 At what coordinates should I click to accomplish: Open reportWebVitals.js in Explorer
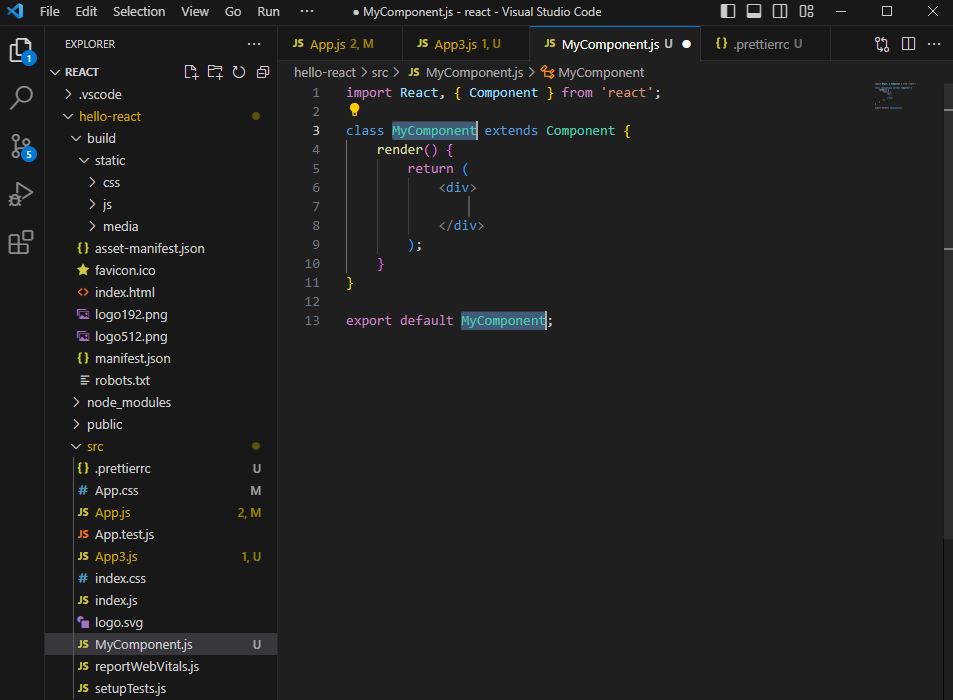point(146,667)
